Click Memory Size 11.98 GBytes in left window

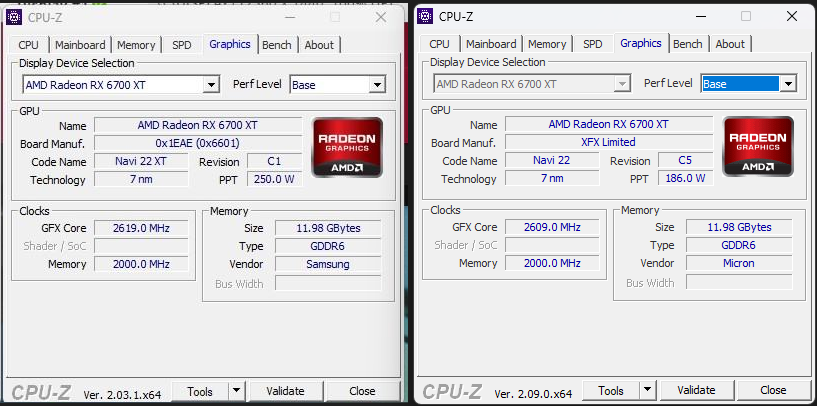click(x=328, y=228)
